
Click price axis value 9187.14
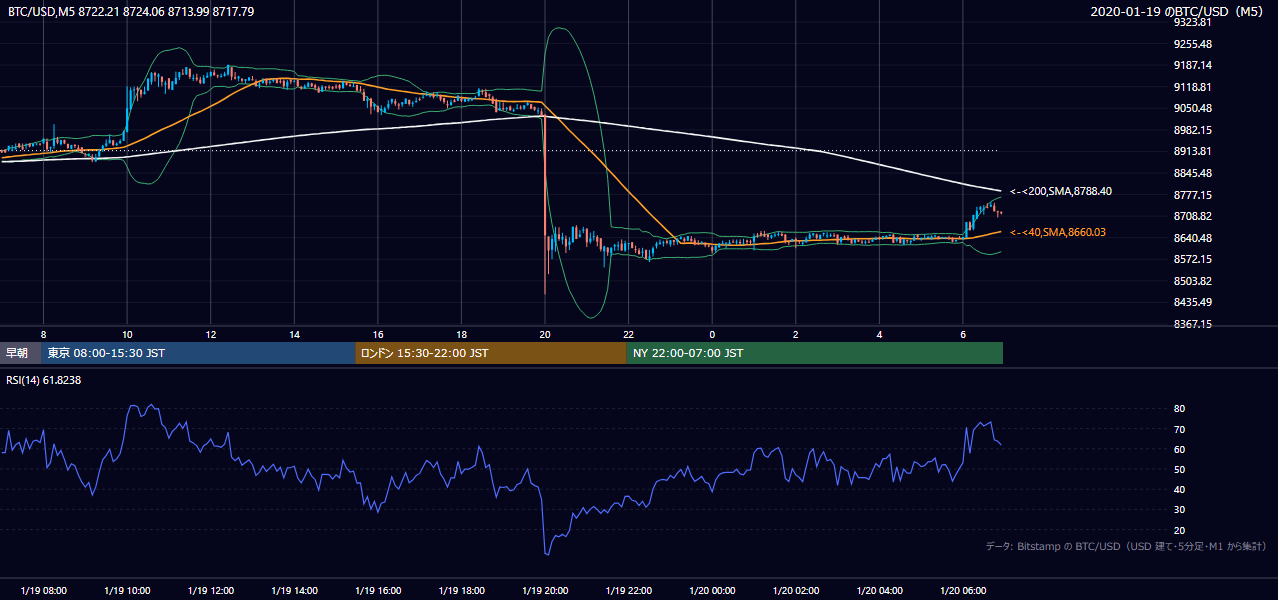(1192, 65)
